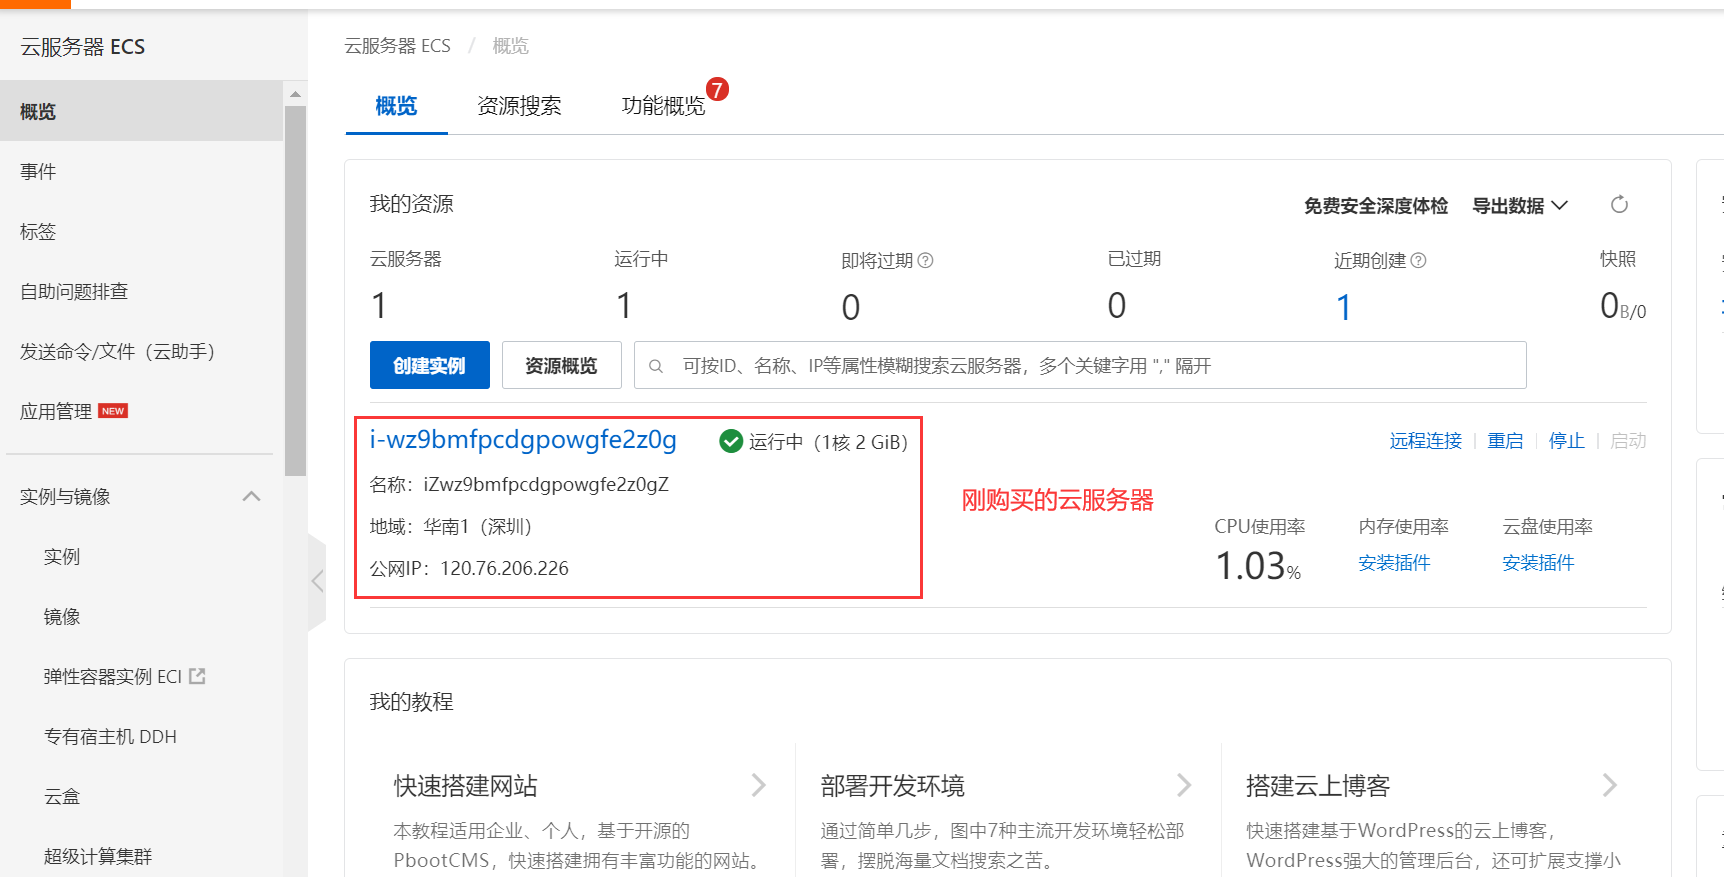Screen dimensions: 1724x877
Task: Click the 资源概览 button
Action: [x=562, y=365]
